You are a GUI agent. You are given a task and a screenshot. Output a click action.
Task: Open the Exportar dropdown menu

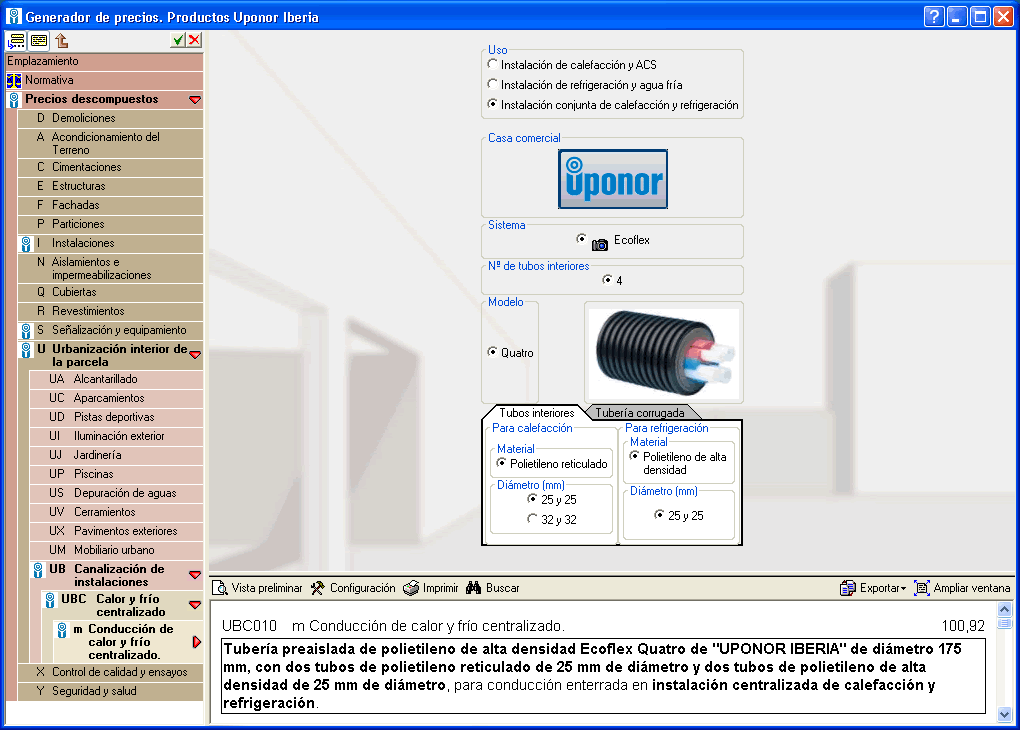[x=873, y=588]
